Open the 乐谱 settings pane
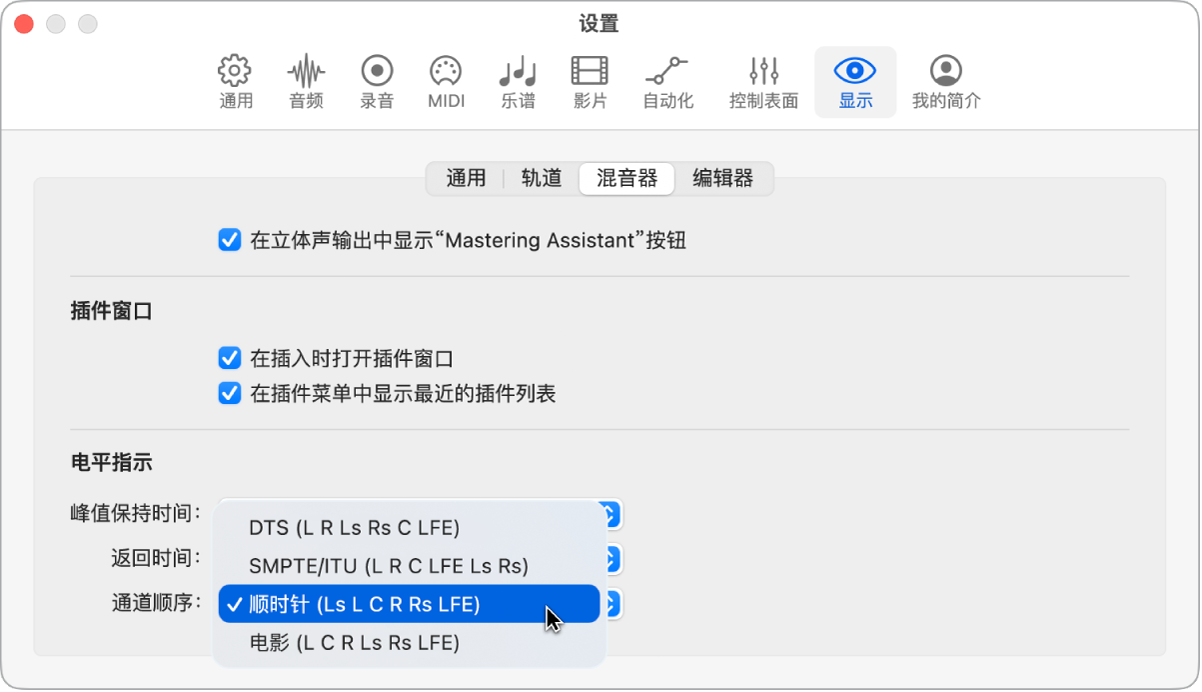Viewport: 1202px width, 692px height. (517, 80)
